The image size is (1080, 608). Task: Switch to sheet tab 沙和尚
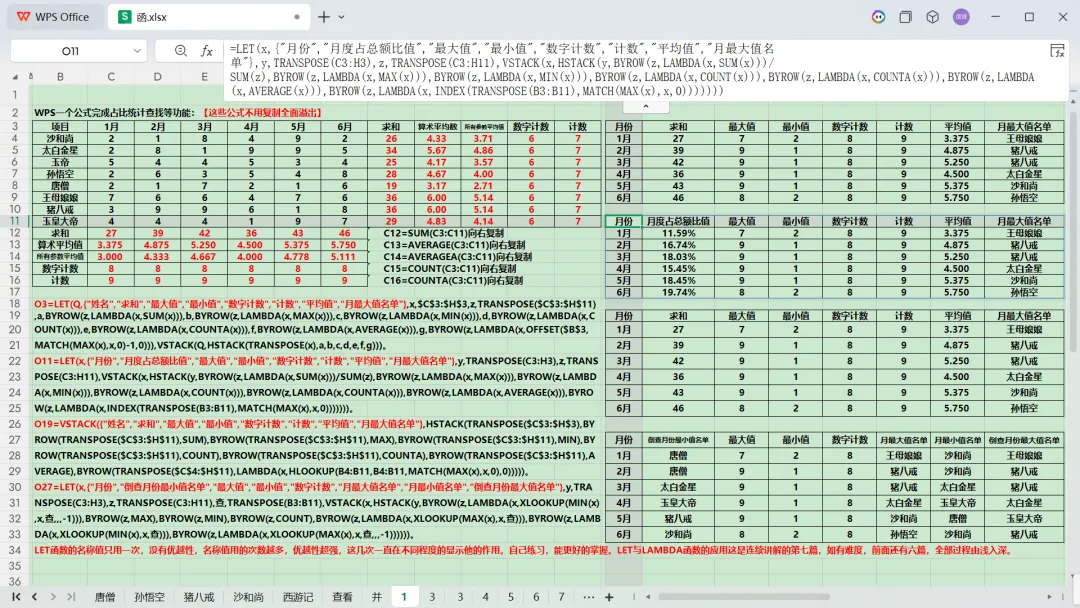tap(248, 597)
